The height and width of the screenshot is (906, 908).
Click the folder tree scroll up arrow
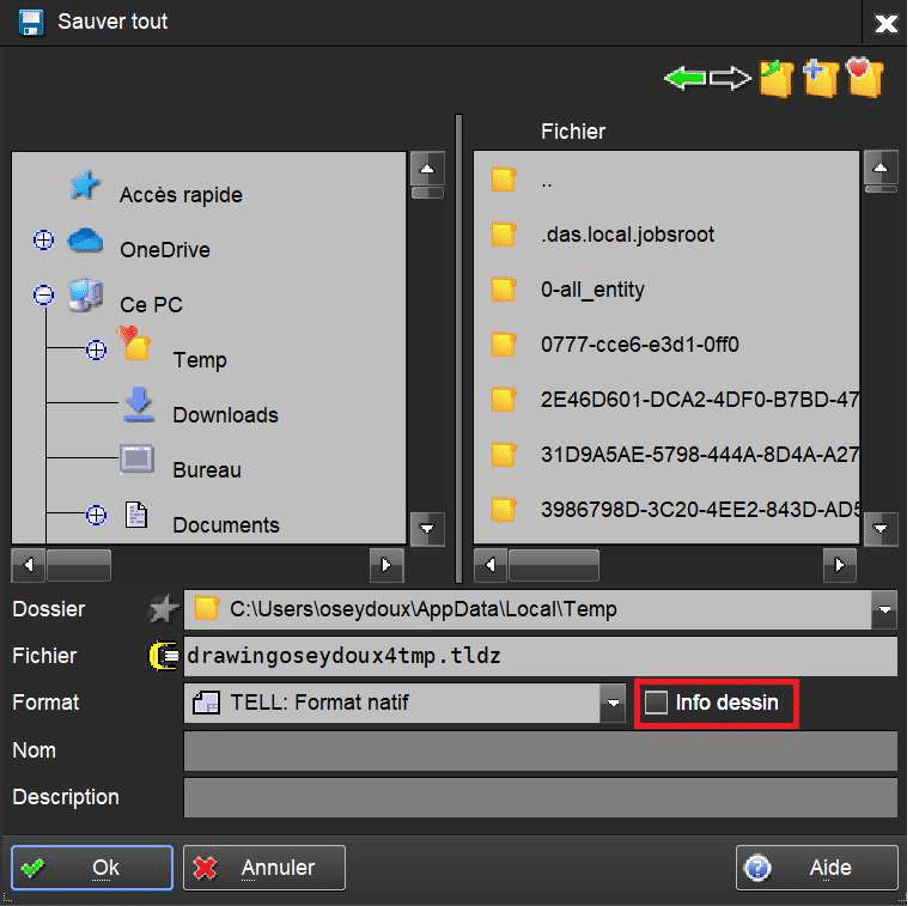pos(427,168)
